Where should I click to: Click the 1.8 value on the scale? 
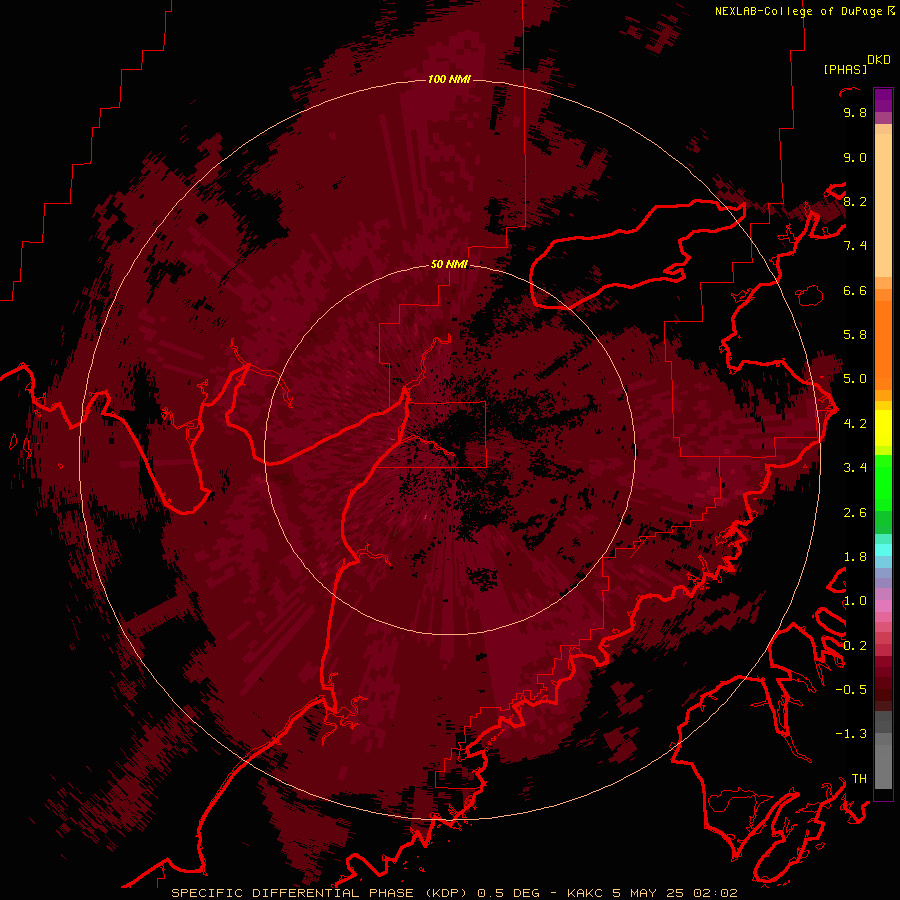click(x=855, y=557)
